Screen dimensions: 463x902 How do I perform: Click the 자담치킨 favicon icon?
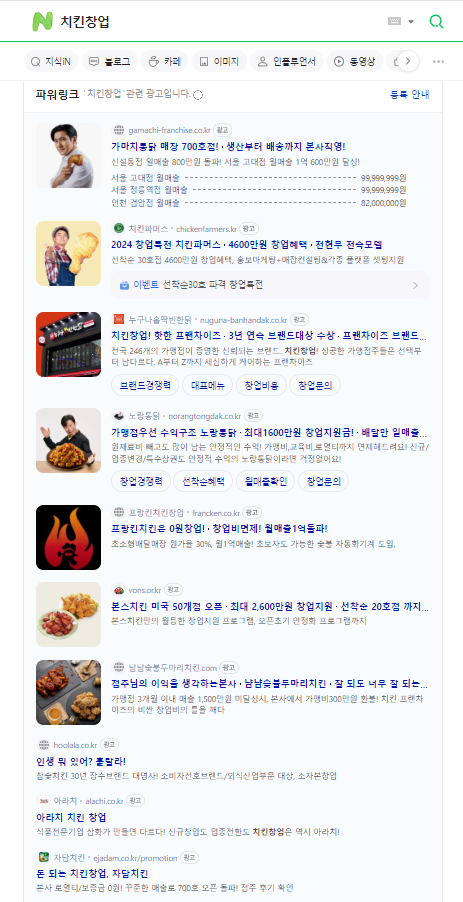coord(44,857)
